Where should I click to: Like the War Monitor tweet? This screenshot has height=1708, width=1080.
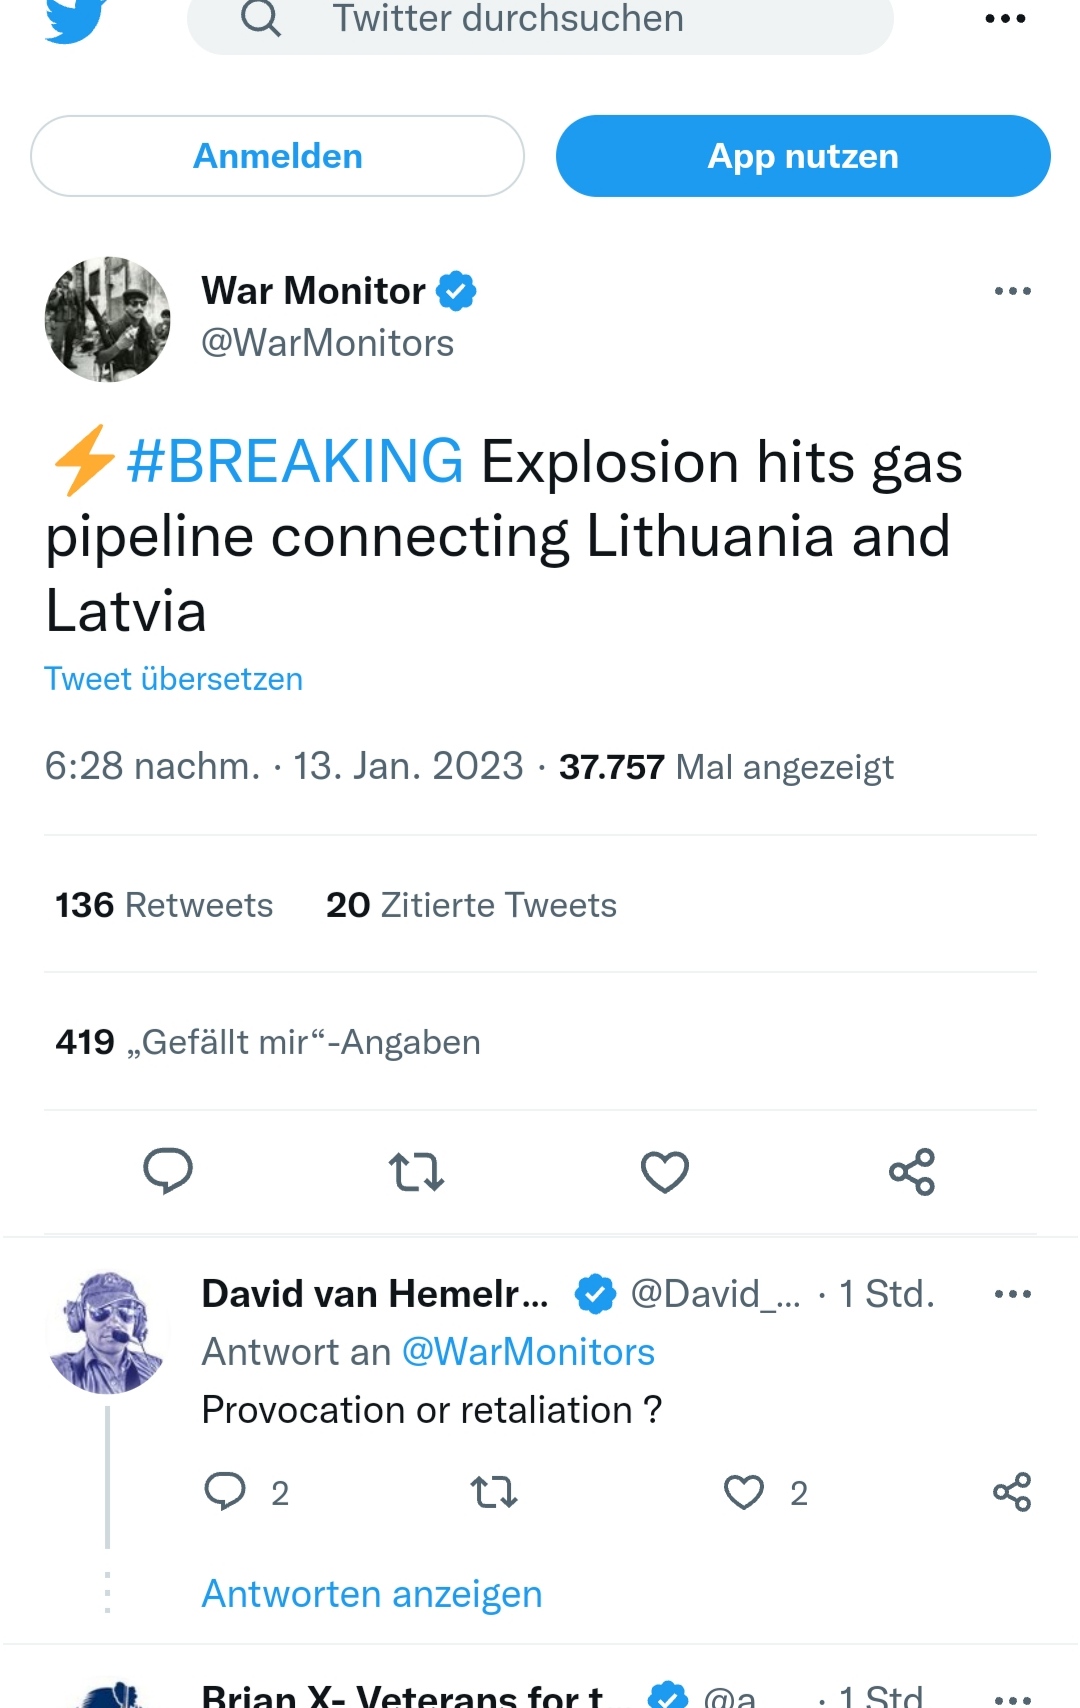665,1171
